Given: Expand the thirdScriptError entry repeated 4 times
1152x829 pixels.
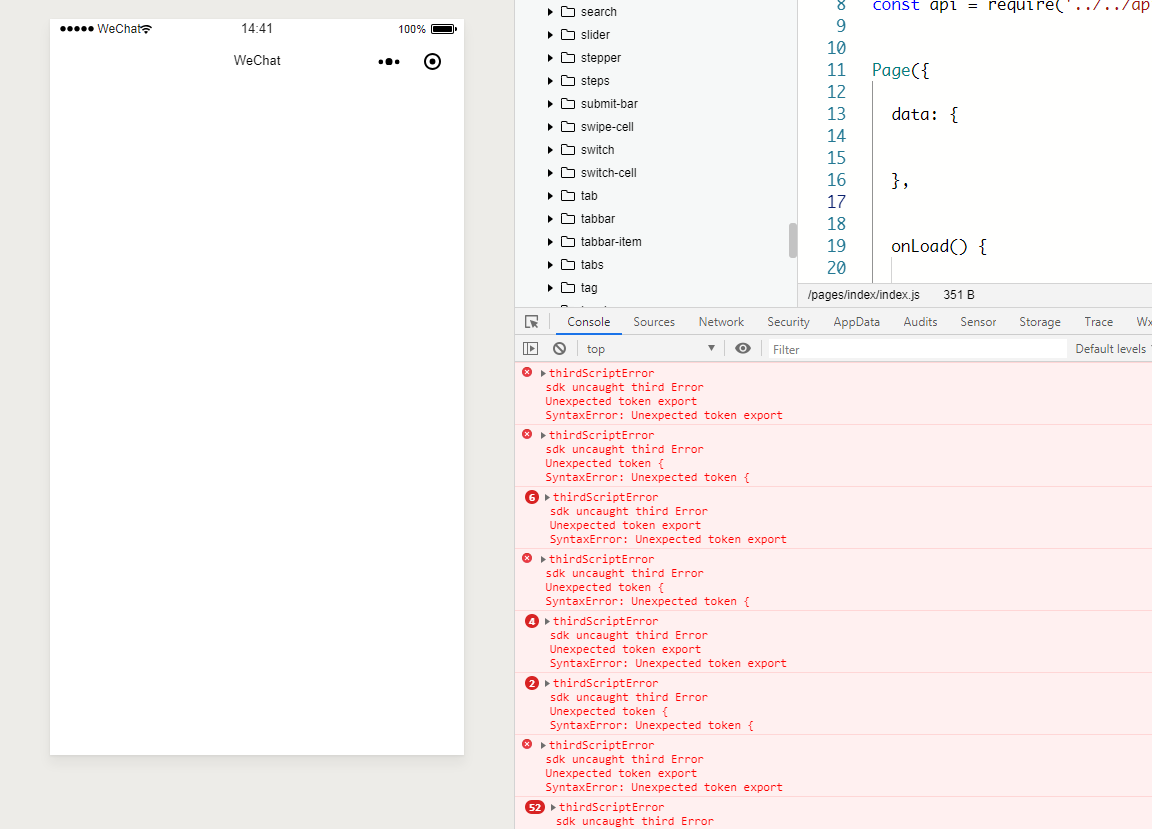Looking at the screenshot, I should 547,622.
